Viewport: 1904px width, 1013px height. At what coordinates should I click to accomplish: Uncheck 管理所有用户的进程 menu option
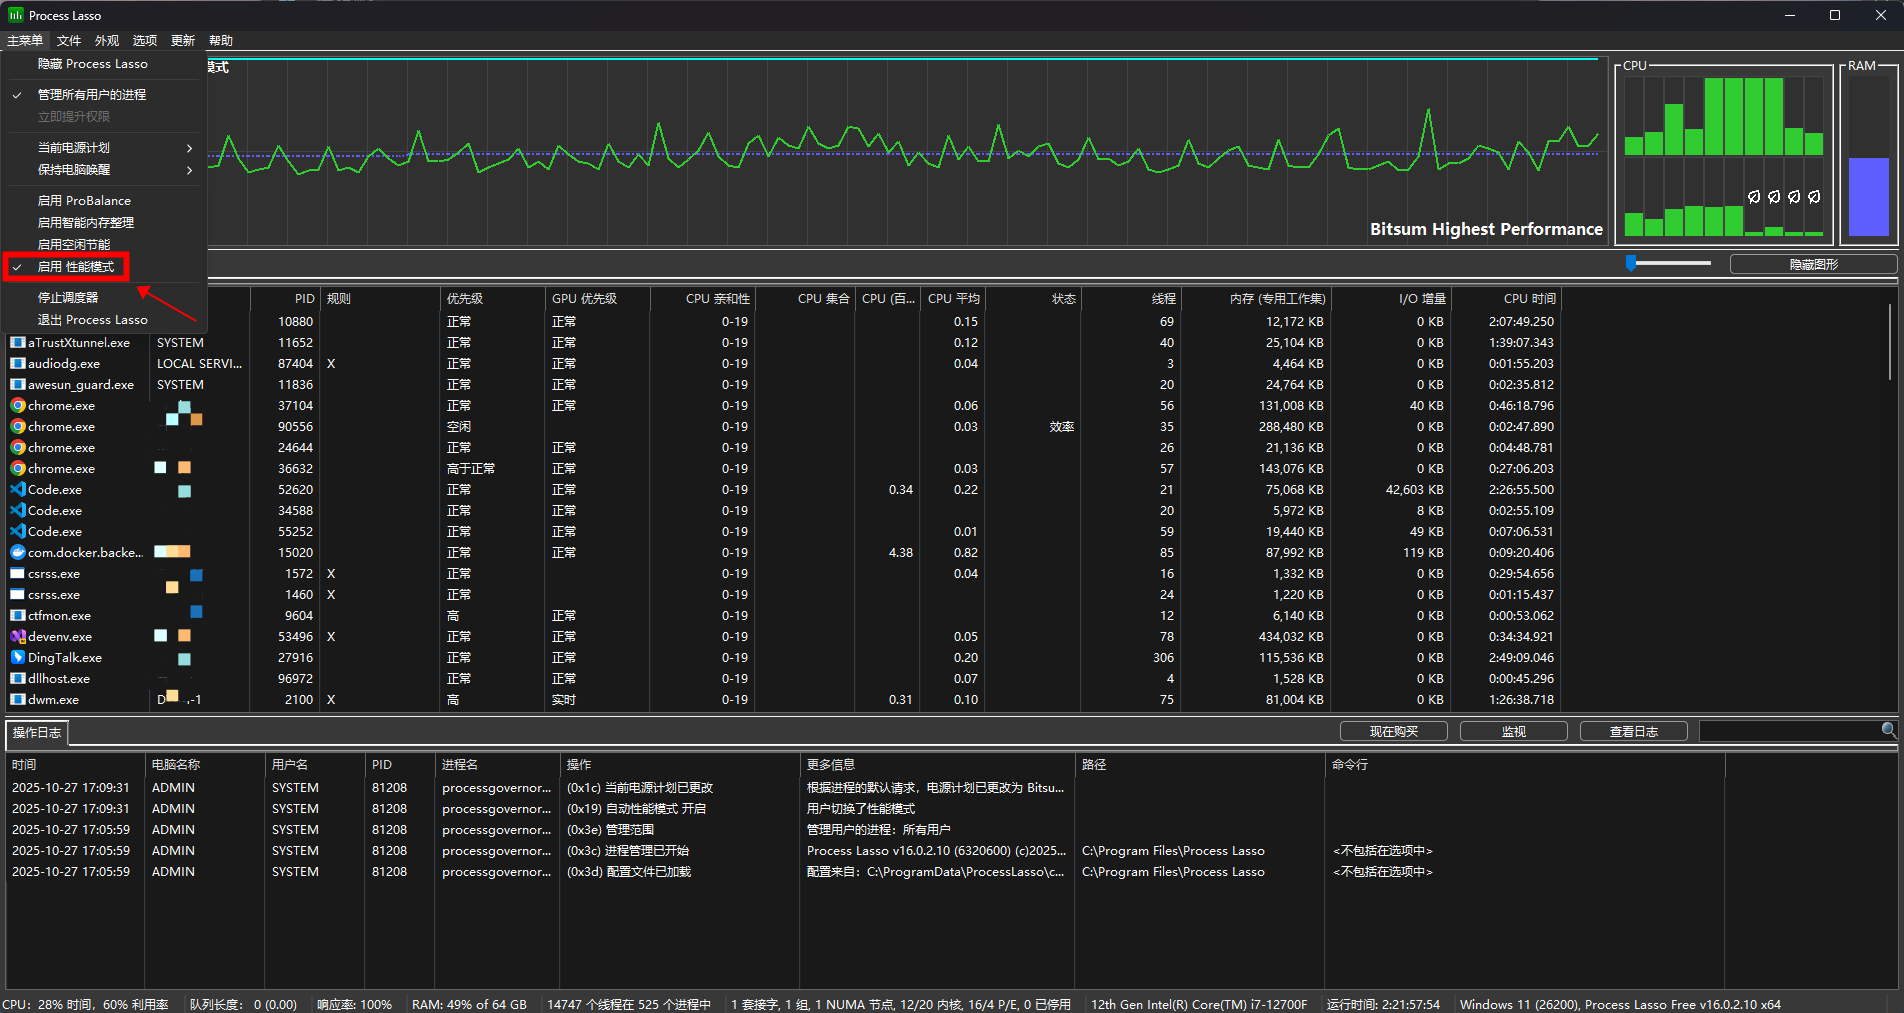tap(92, 95)
